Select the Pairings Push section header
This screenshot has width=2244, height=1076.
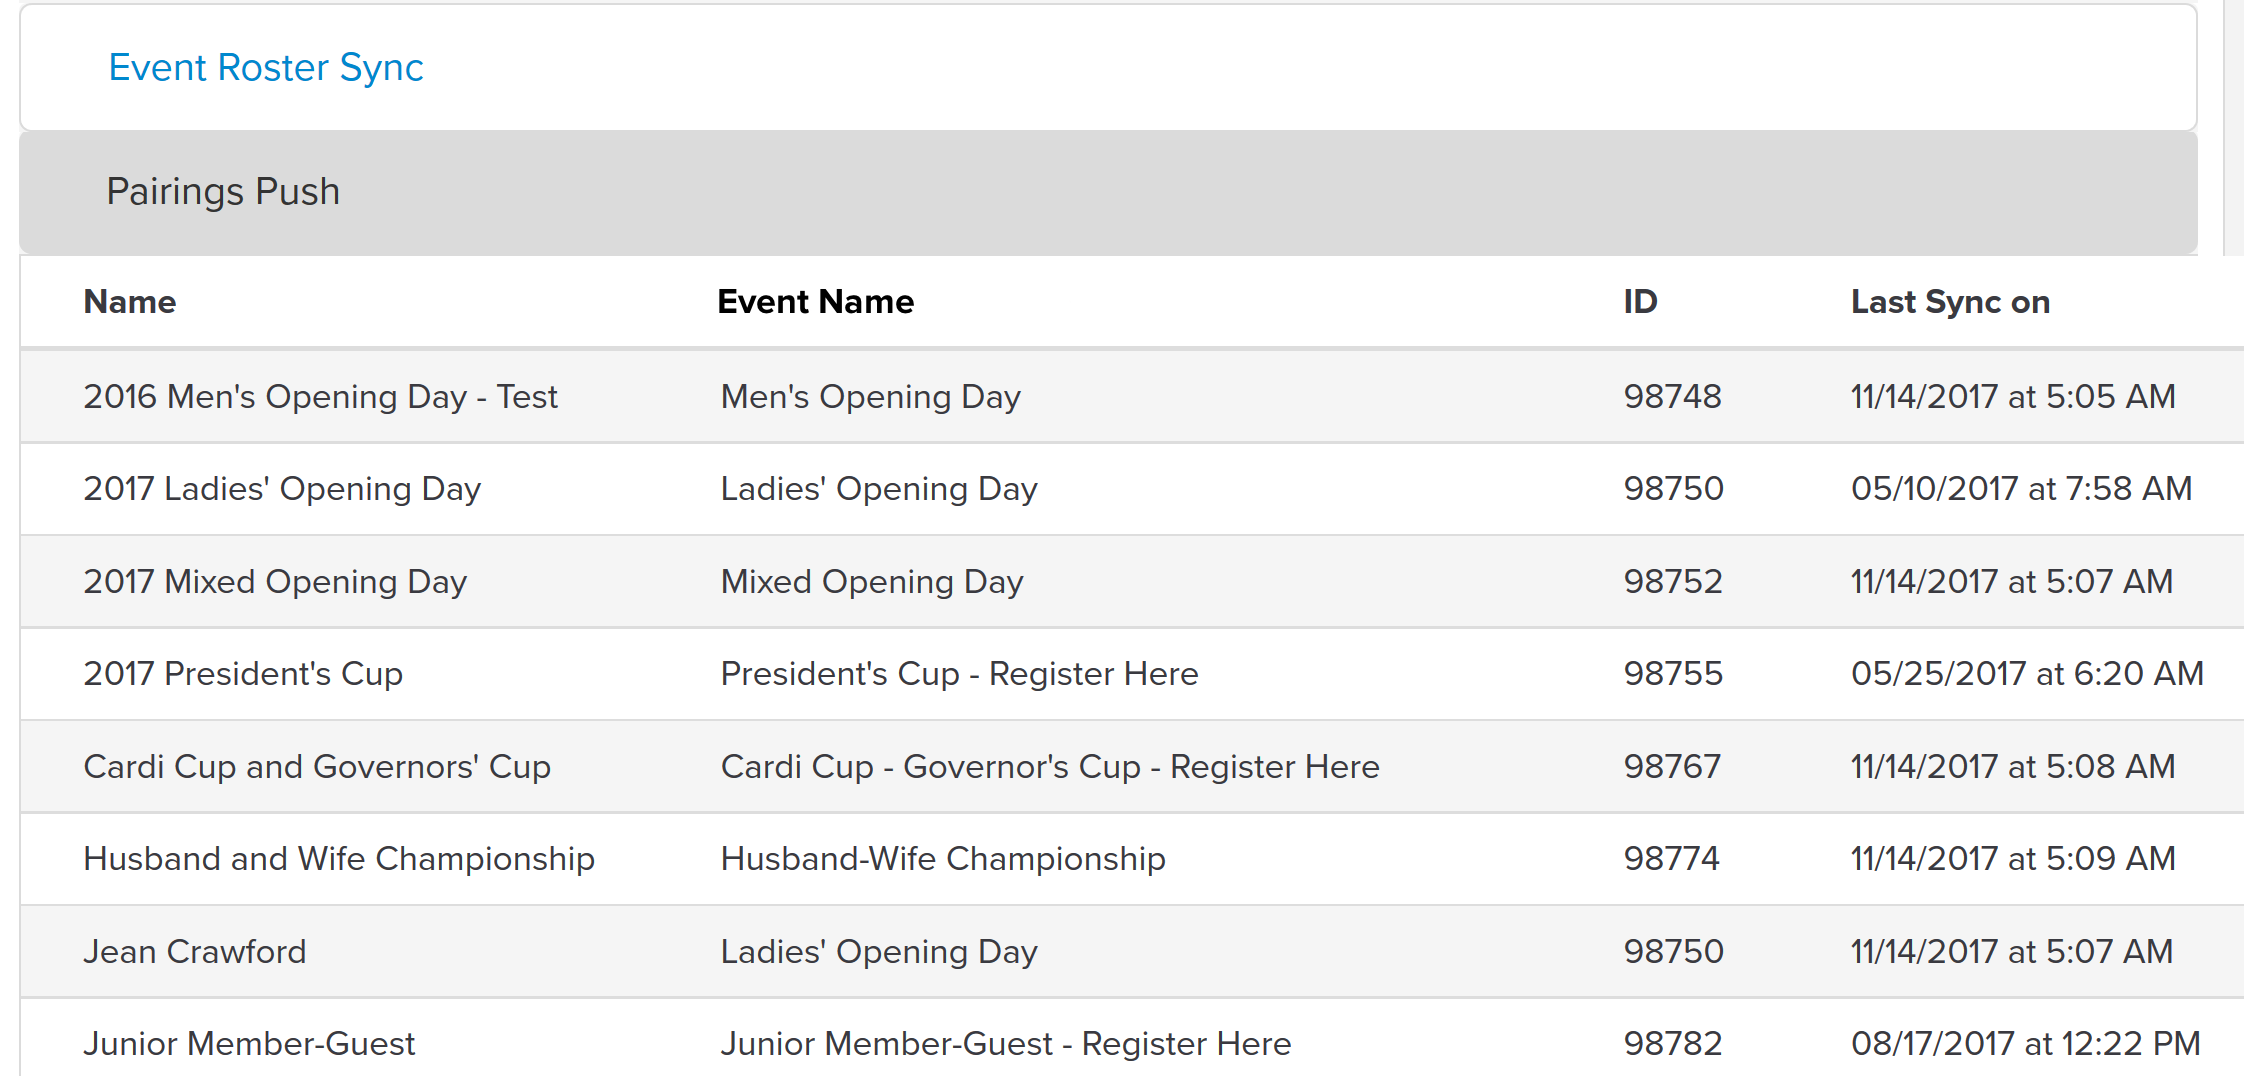(x=1108, y=192)
